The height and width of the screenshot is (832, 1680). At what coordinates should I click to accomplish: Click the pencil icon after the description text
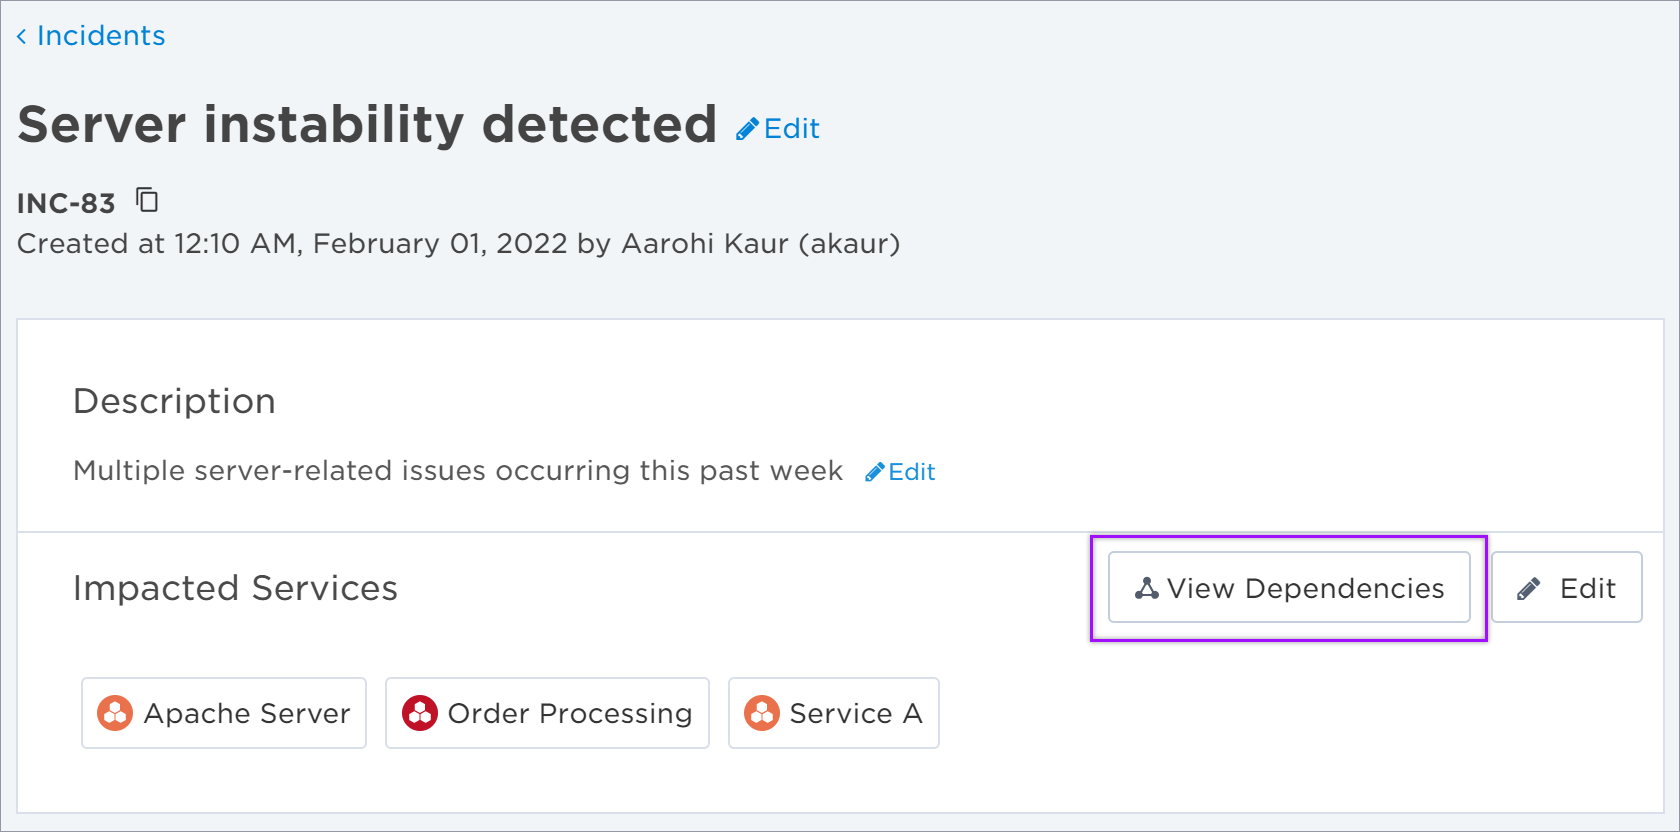(875, 472)
